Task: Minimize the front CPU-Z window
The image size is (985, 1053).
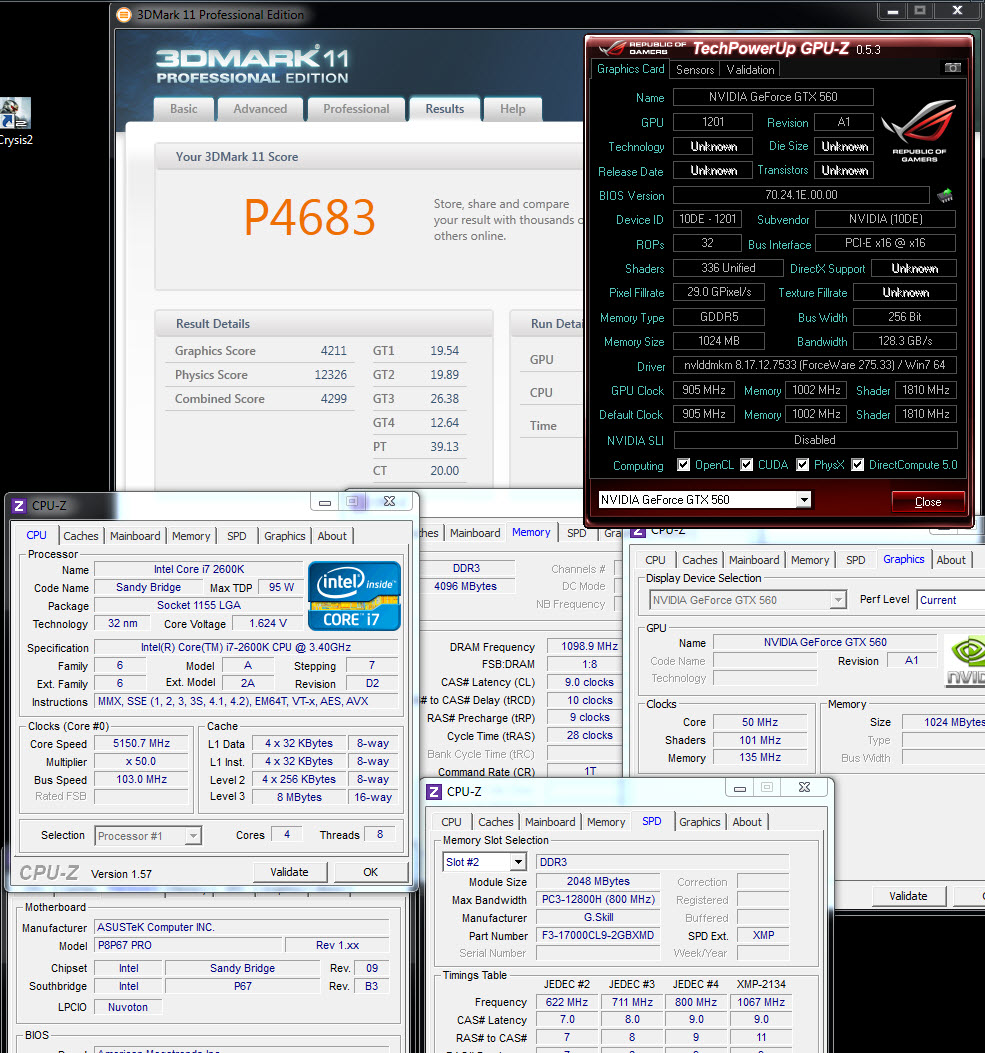Action: pos(325,502)
